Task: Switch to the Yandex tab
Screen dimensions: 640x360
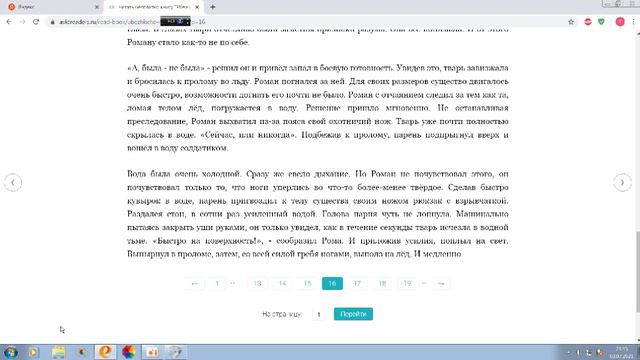Action: coord(52,7)
